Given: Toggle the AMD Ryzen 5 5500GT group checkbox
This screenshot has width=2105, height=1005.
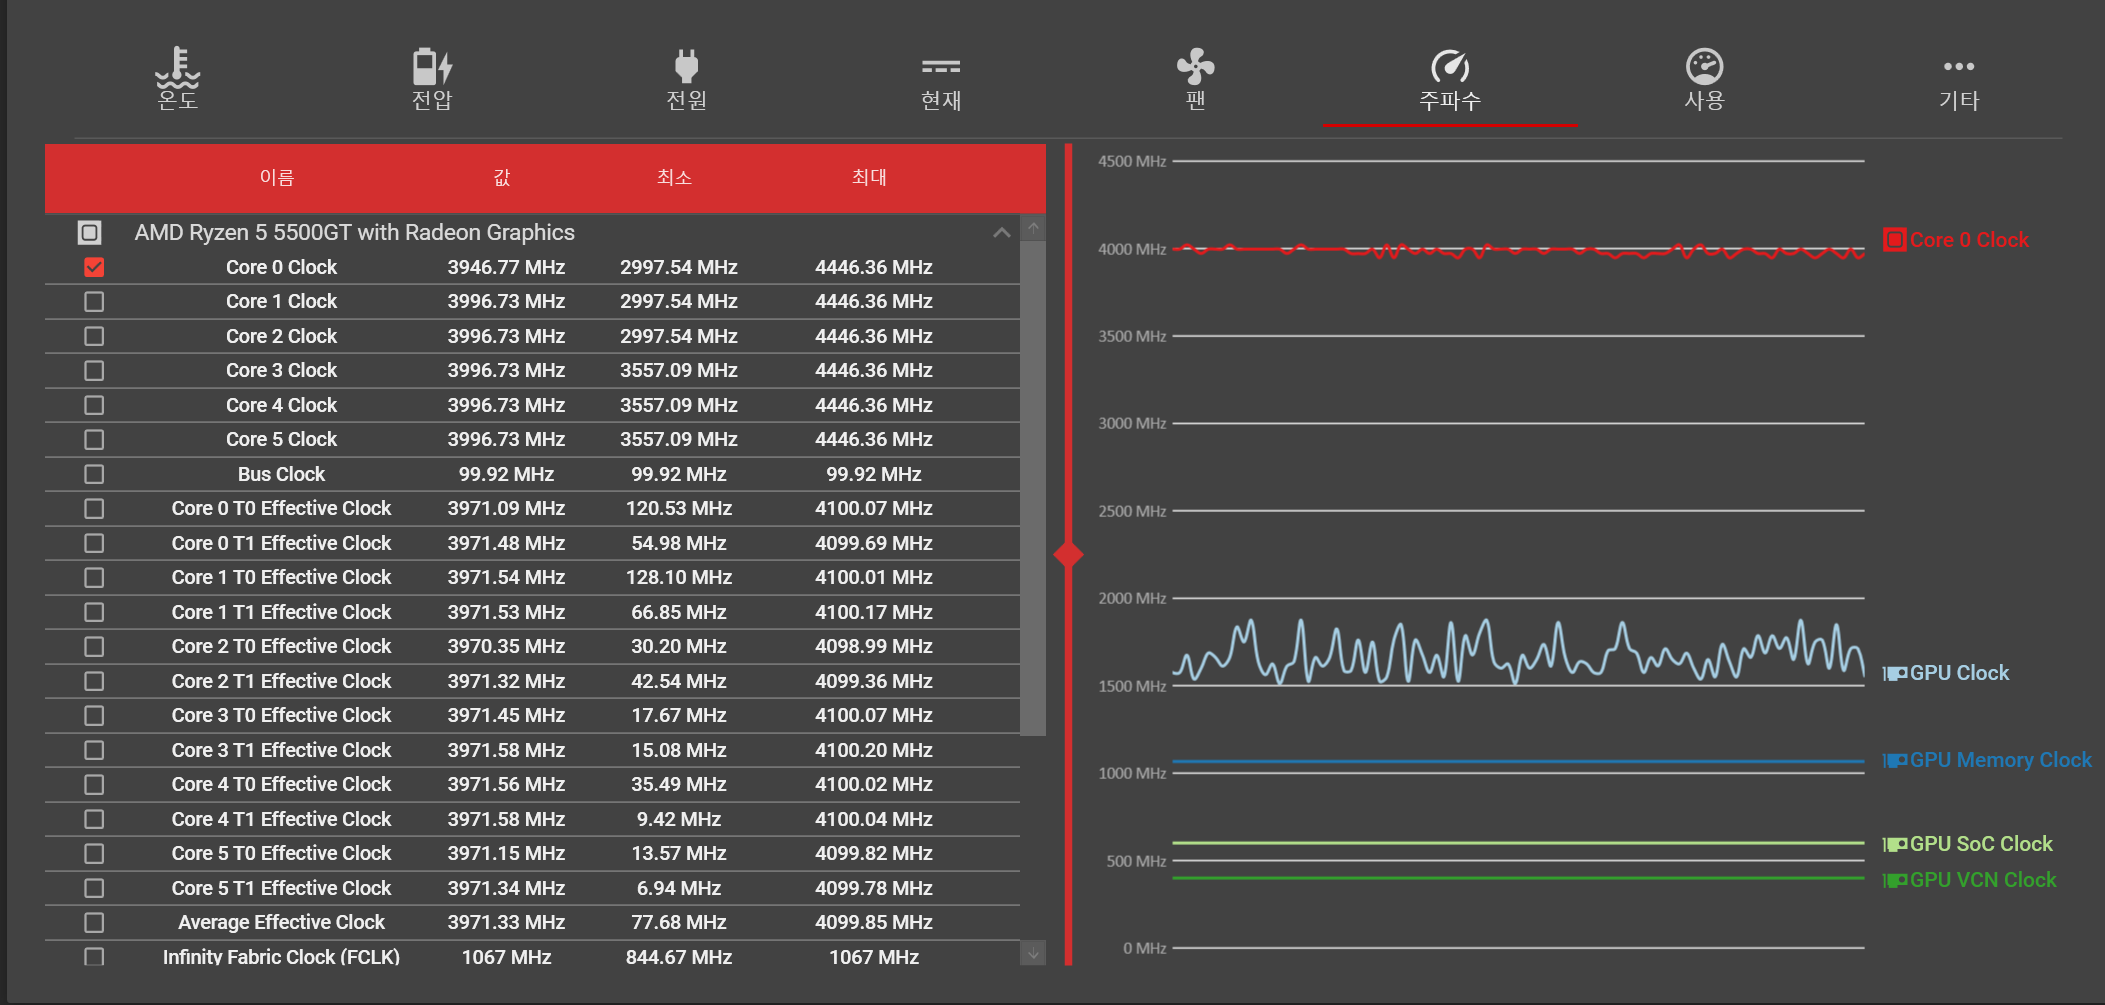Looking at the screenshot, I should (90, 232).
